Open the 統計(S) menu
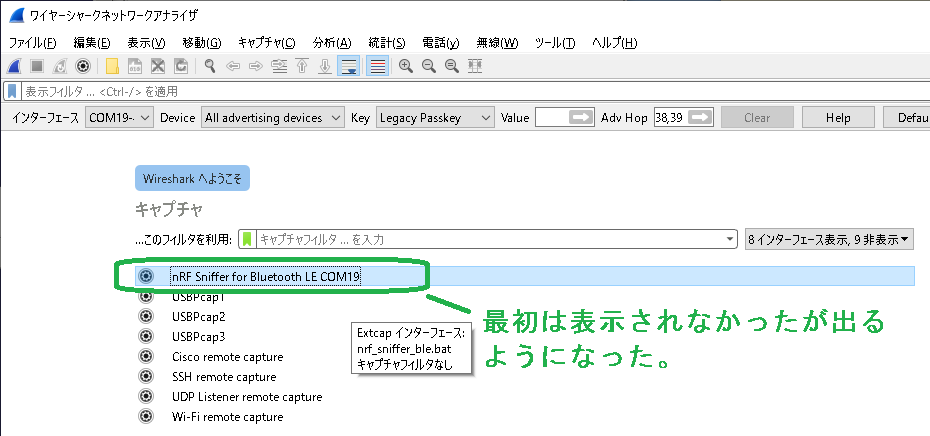Viewport: 930px width, 436px height. tap(387, 43)
